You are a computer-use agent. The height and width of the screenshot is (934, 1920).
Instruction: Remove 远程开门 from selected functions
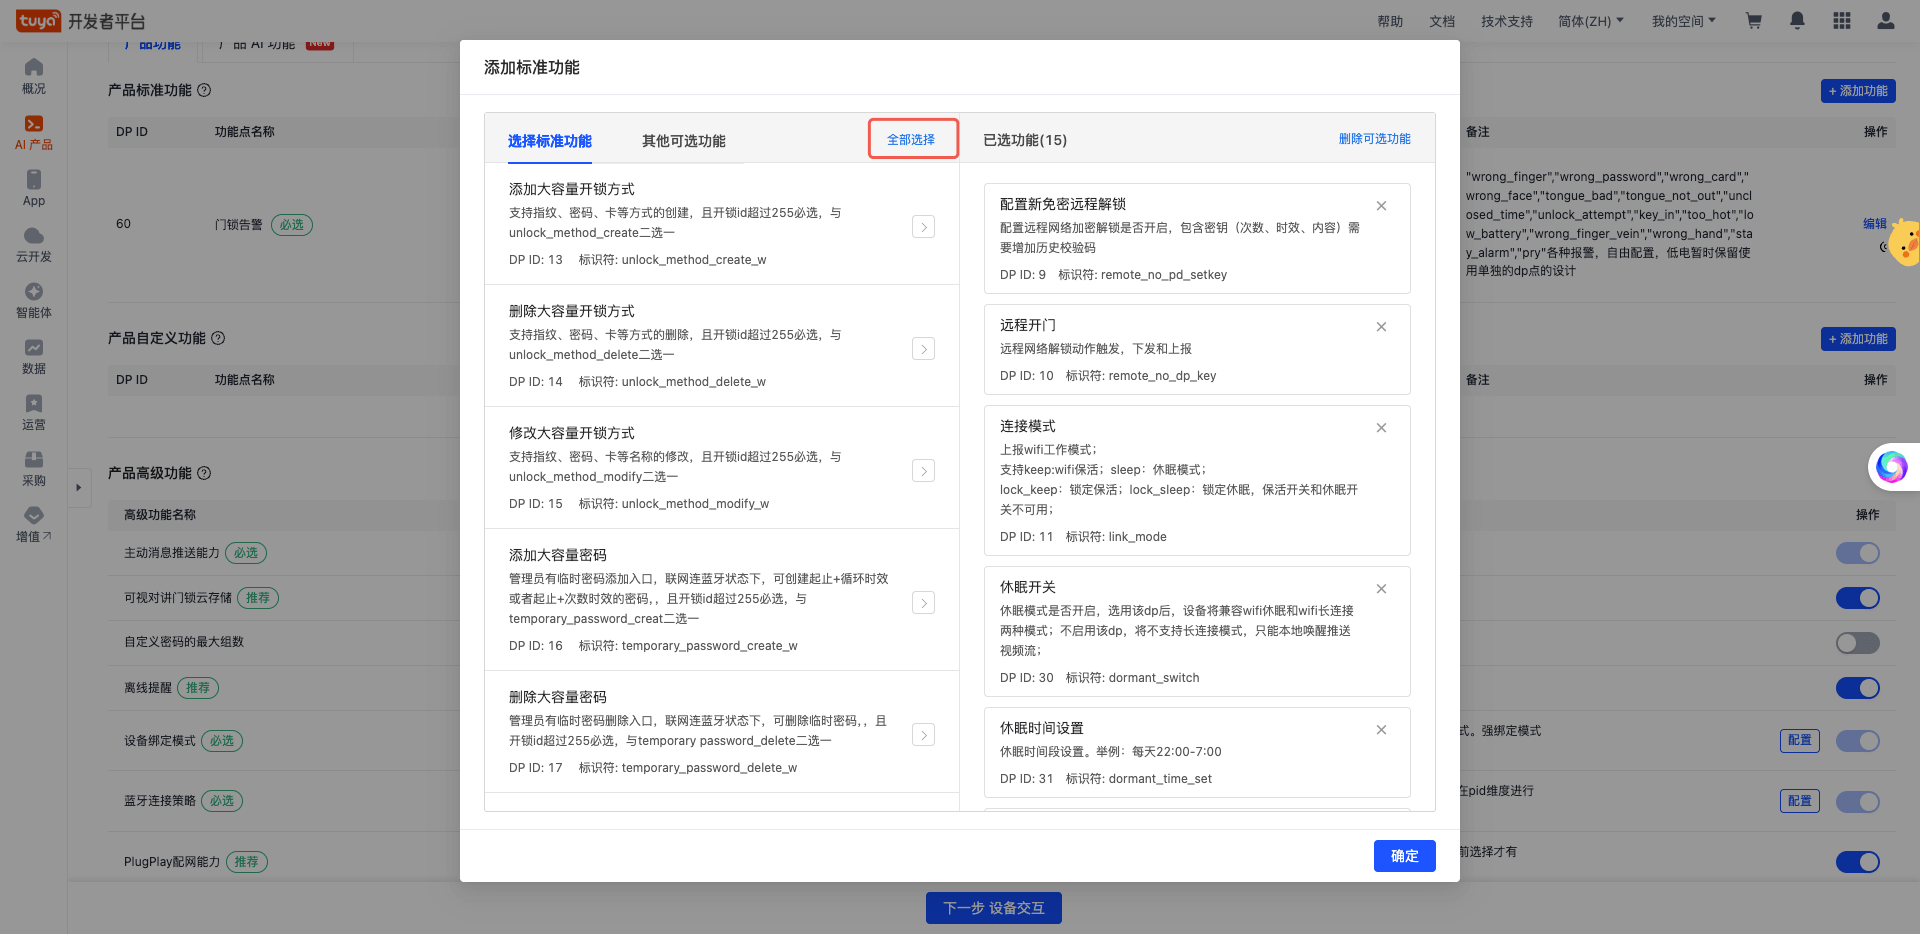point(1381,327)
